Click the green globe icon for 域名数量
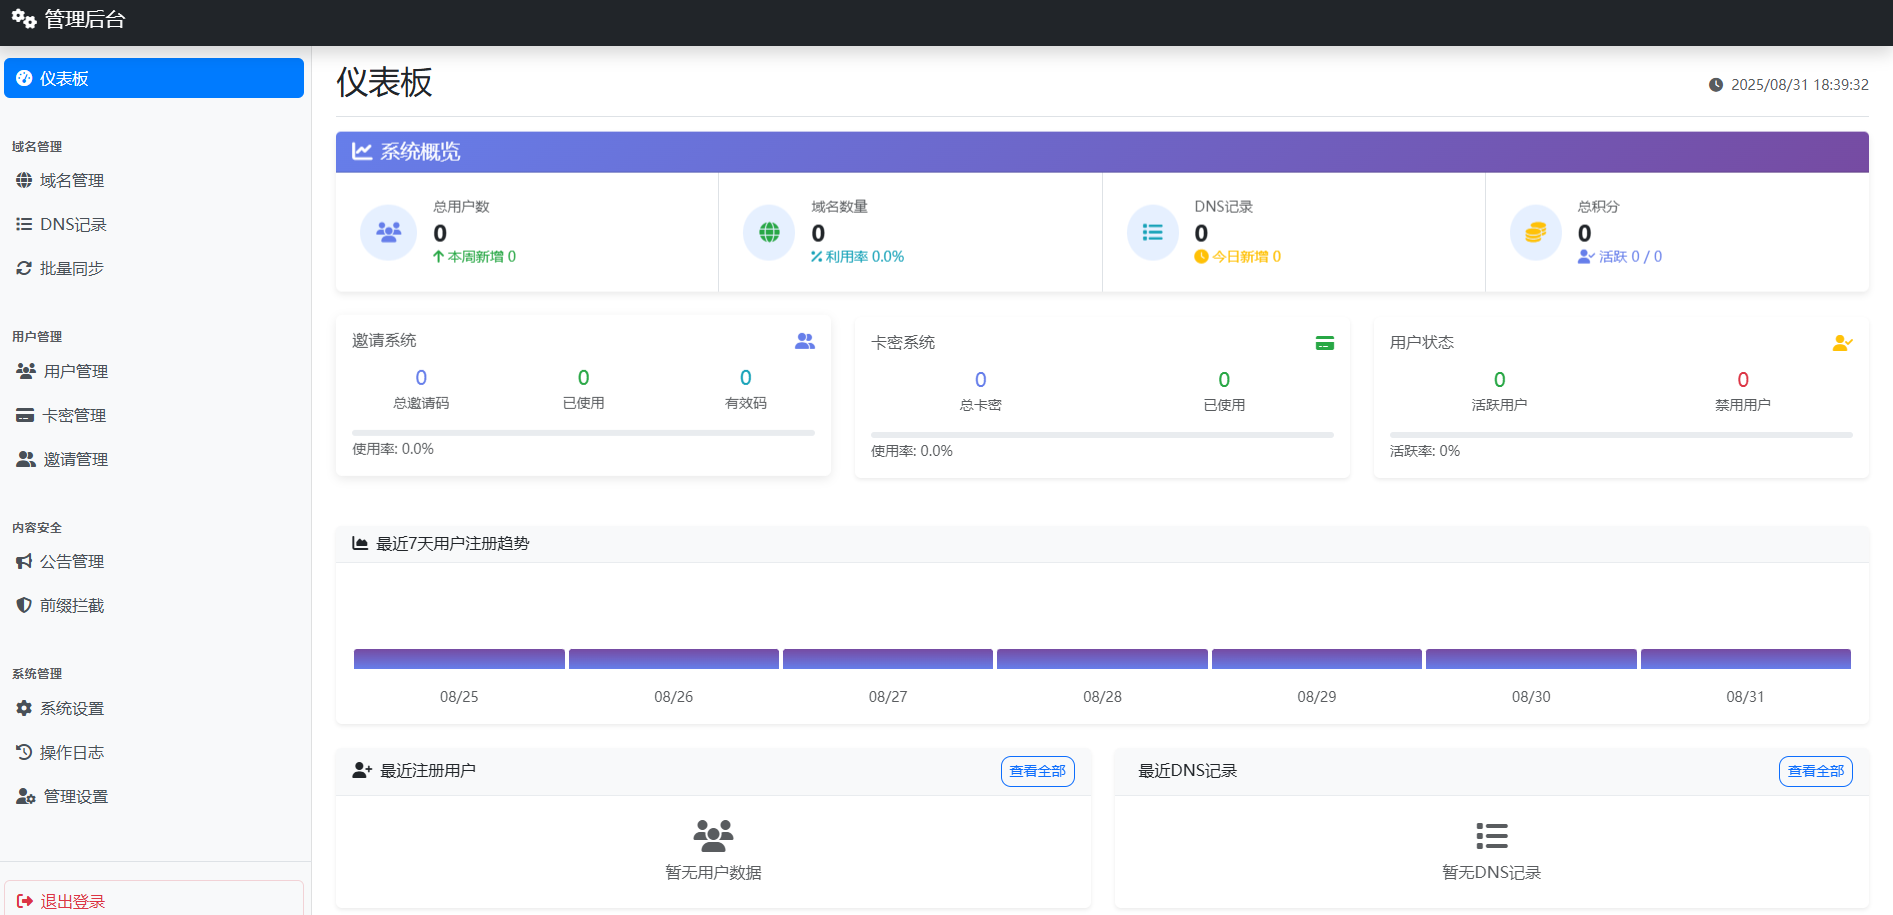Screen dimensions: 1893x915 pyautogui.click(x=769, y=232)
